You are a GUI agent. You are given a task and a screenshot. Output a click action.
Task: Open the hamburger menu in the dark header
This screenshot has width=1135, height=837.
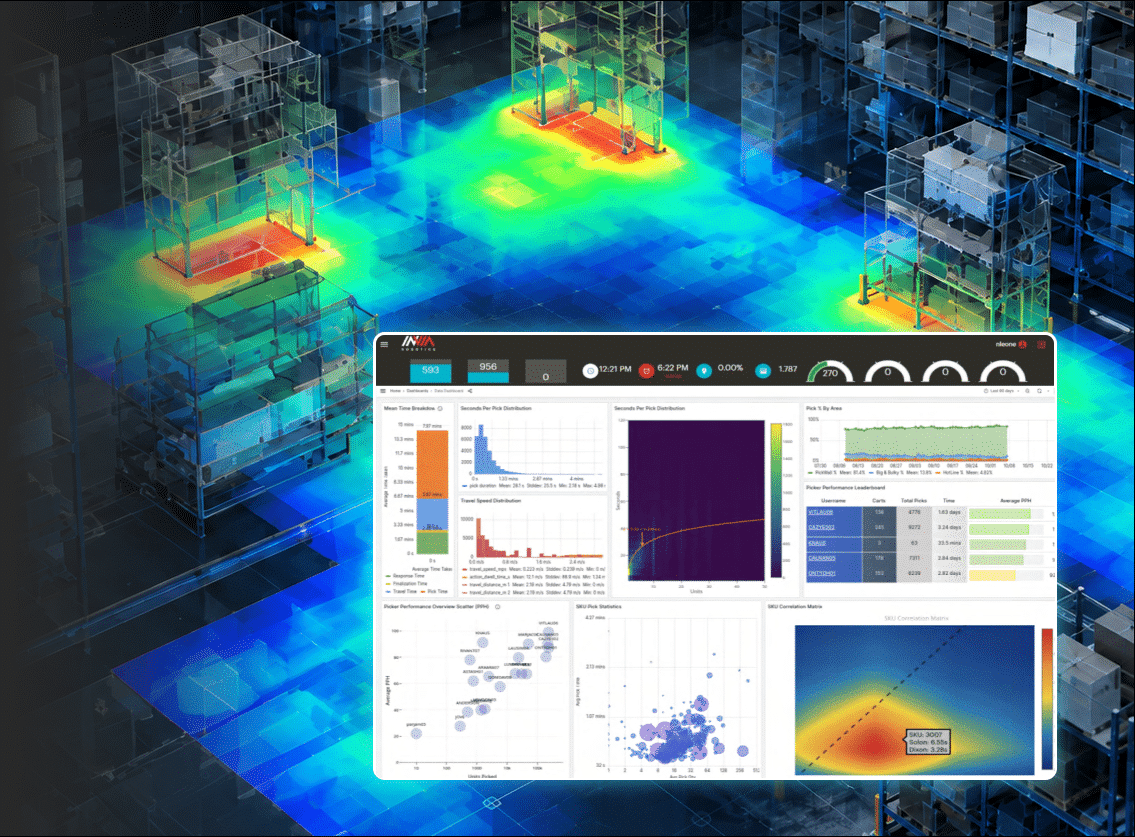point(384,344)
